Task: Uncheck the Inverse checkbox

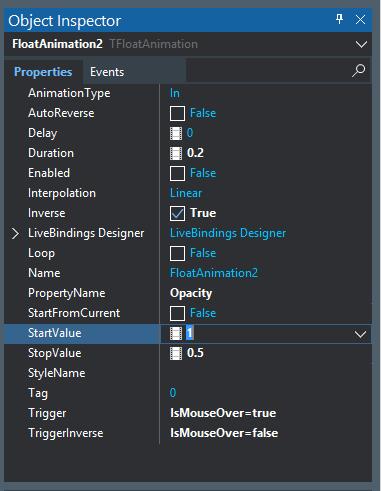Action: click(x=177, y=213)
